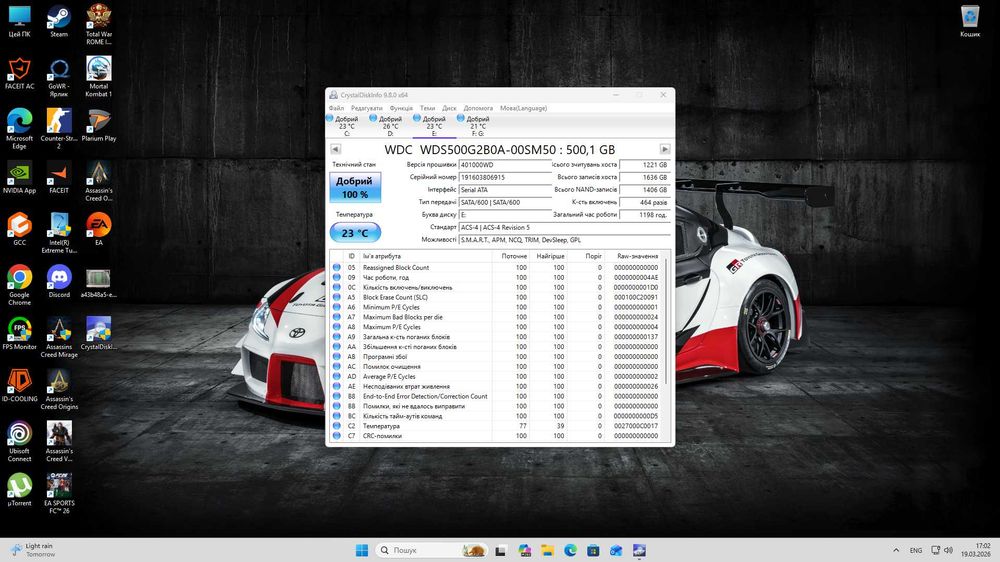The image size is (1000, 562).
Task: Select the F: G: disk tab
Action: pos(478,125)
